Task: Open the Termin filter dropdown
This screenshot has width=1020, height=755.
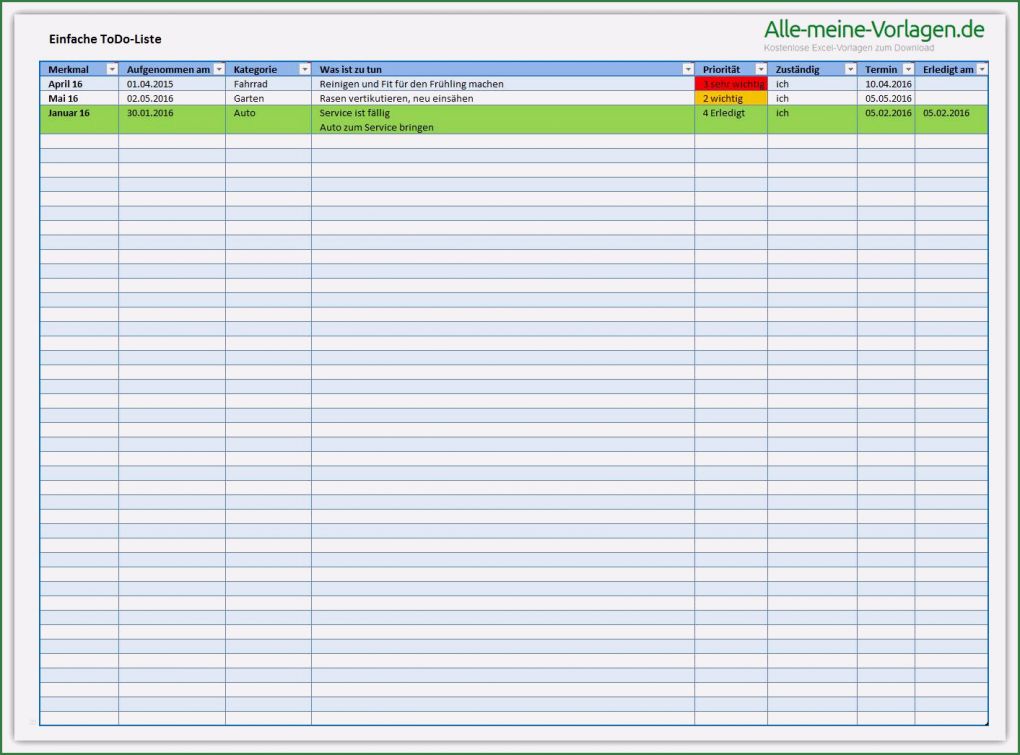Action: click(908, 69)
